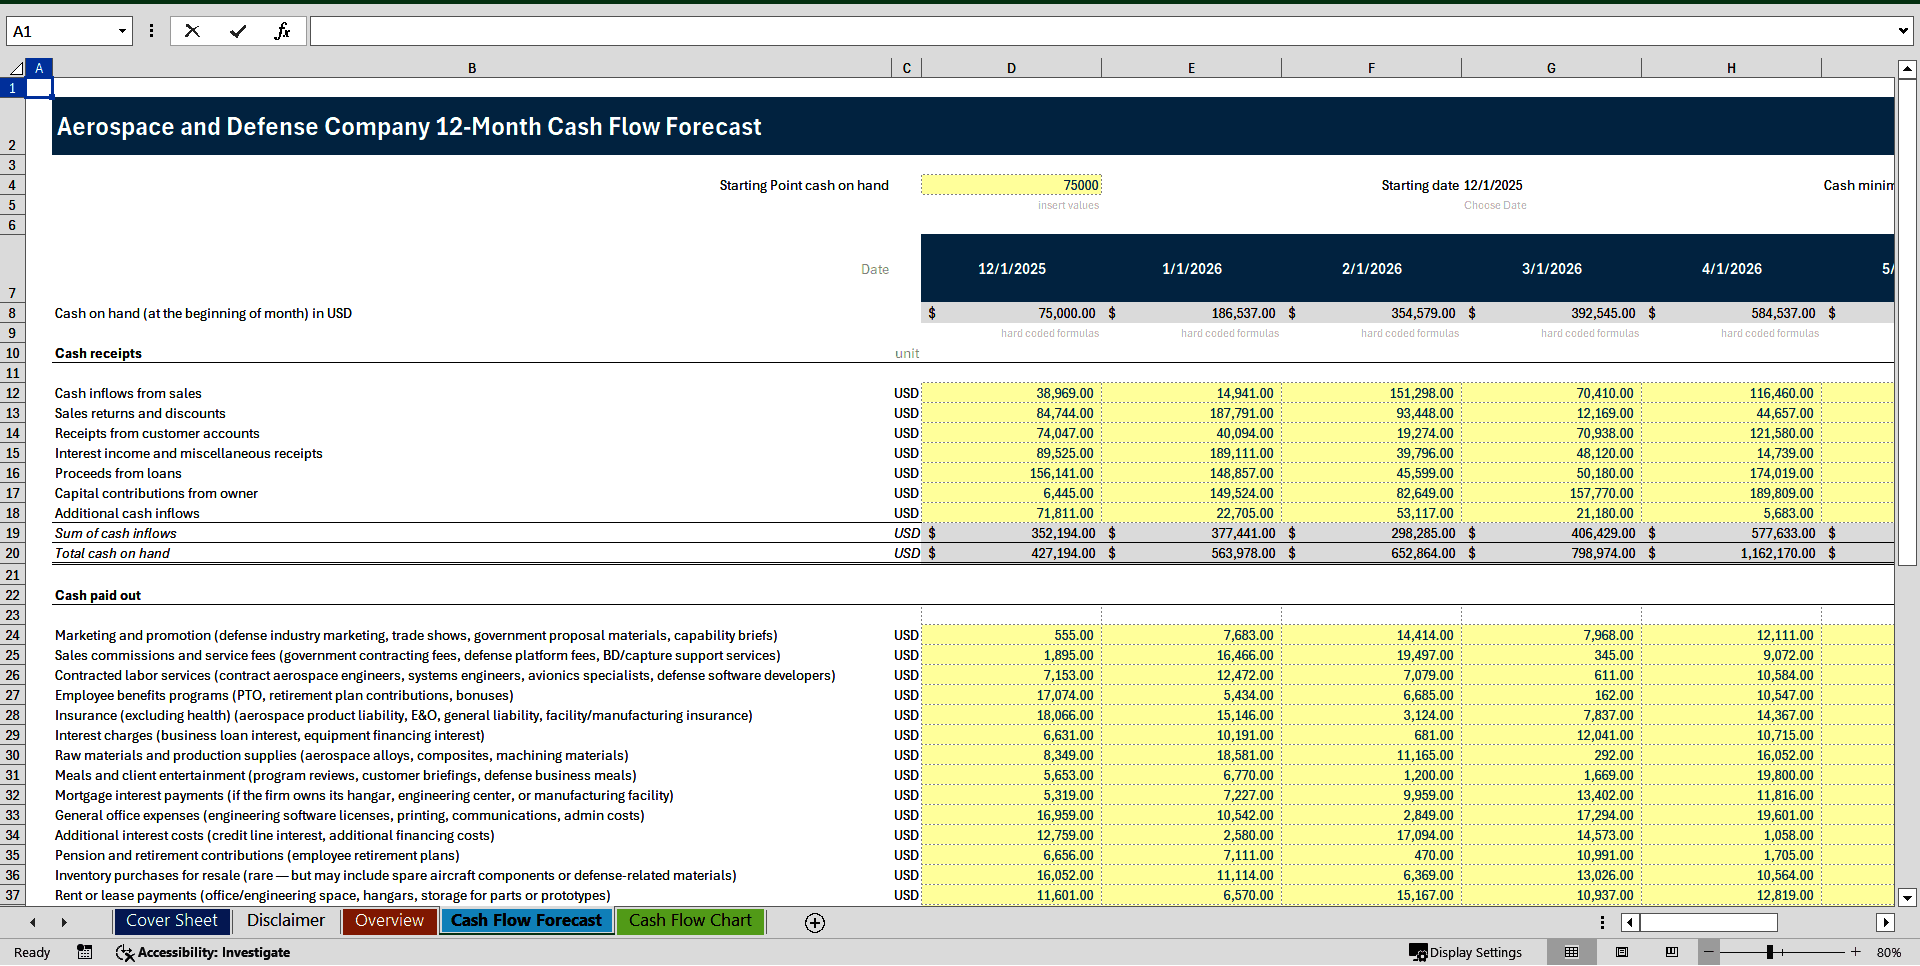Screen dimensions: 1920x966
Task: Open the sheet options vertical ellipsis menu
Action: (1603, 921)
